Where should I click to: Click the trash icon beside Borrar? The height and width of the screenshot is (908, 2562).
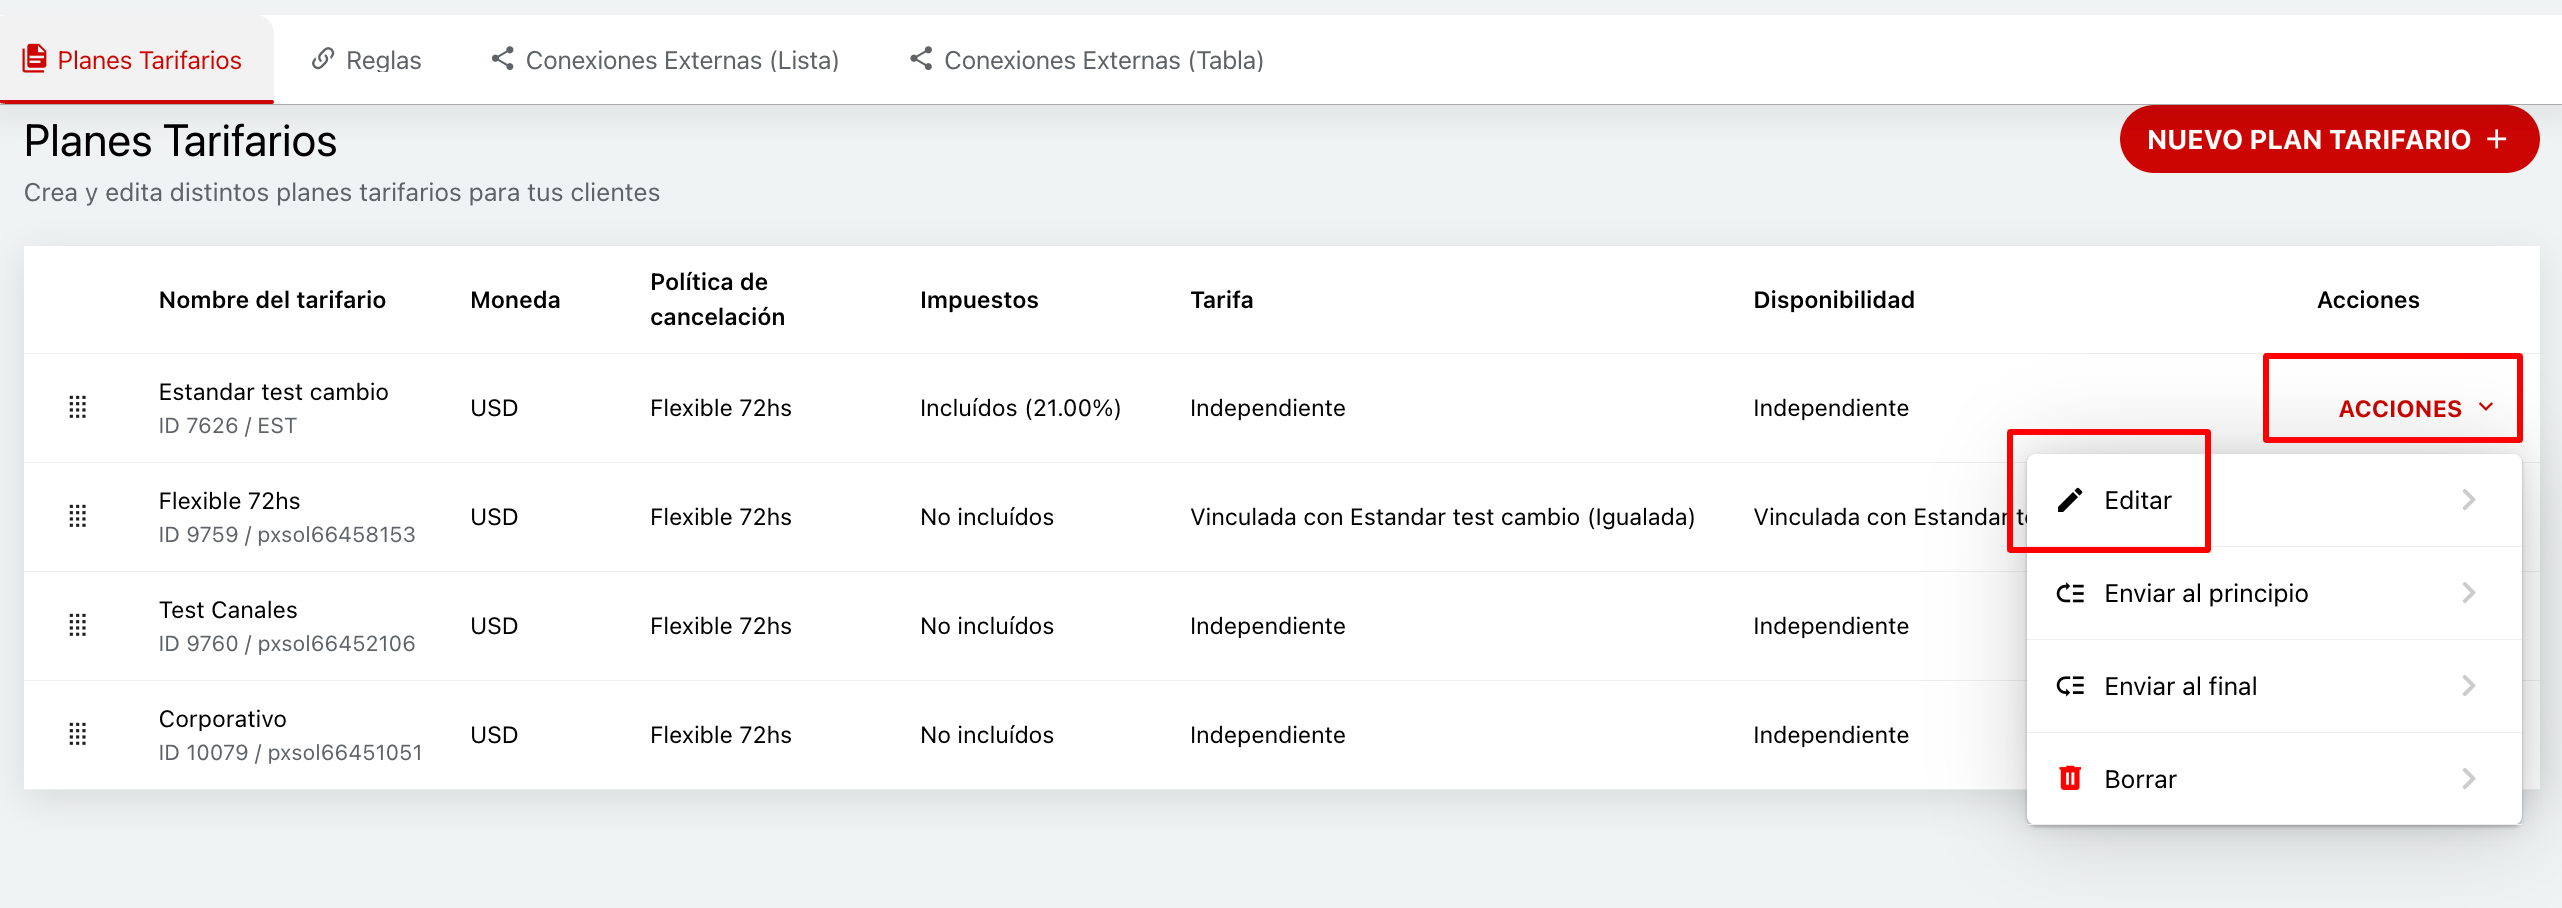pos(2069,778)
